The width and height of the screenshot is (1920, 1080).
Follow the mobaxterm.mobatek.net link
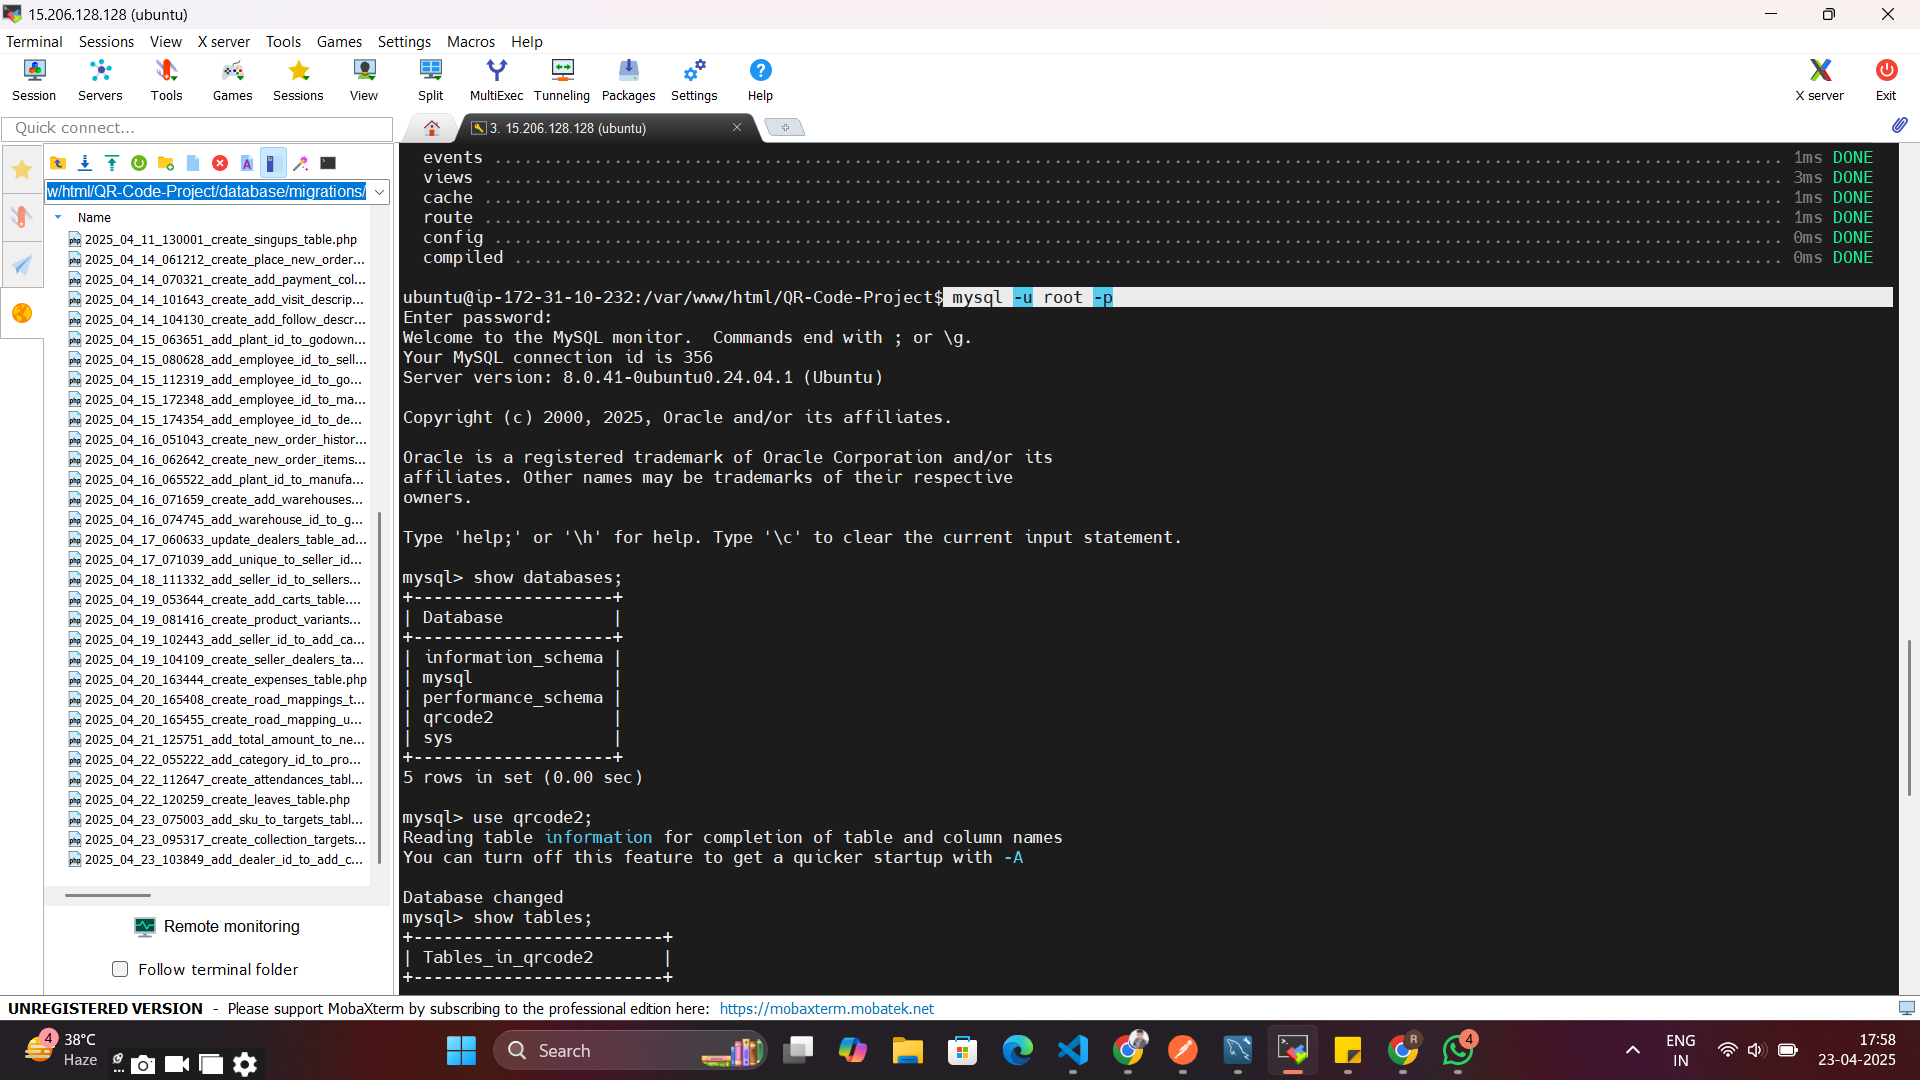[827, 1008]
